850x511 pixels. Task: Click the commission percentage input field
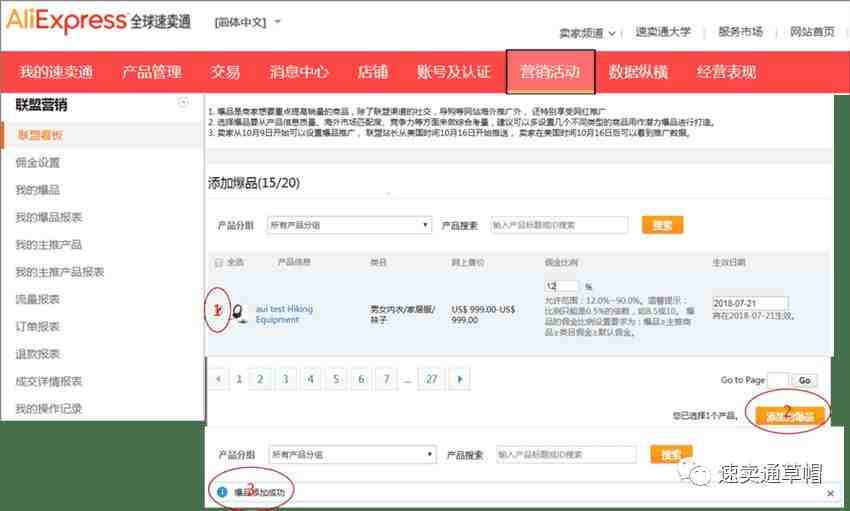pyautogui.click(x=562, y=286)
